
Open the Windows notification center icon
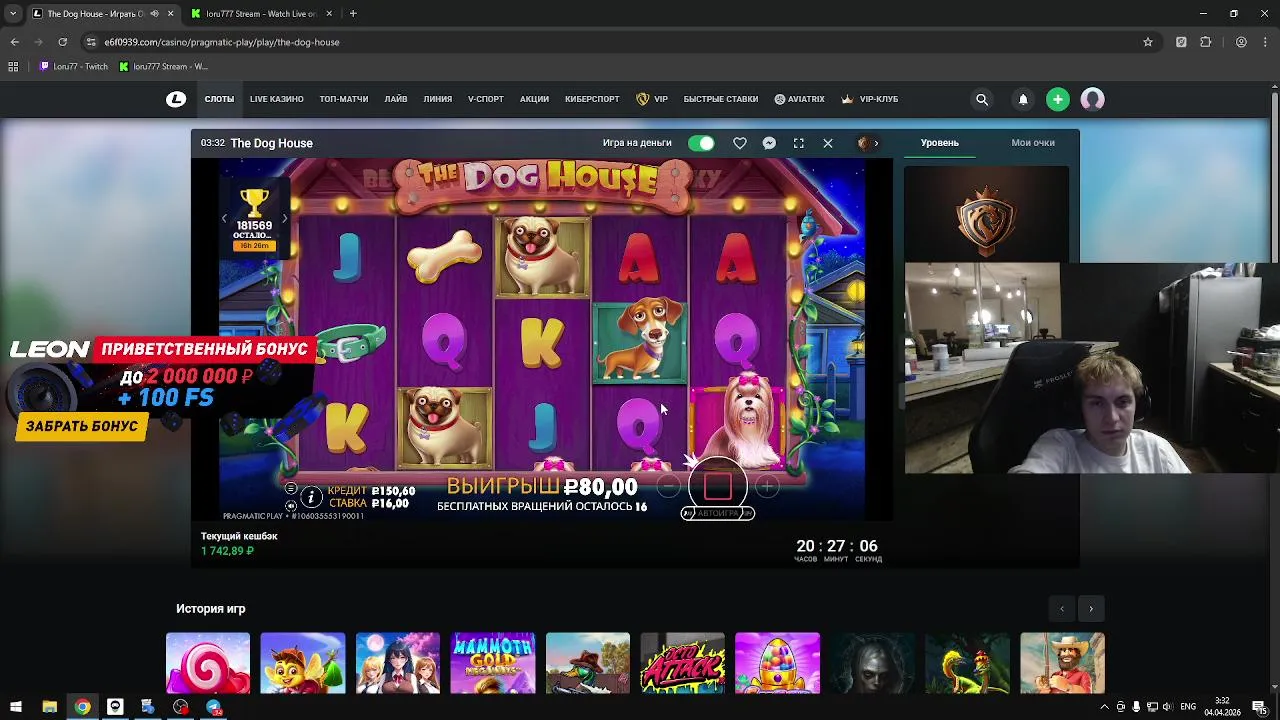(1260, 707)
